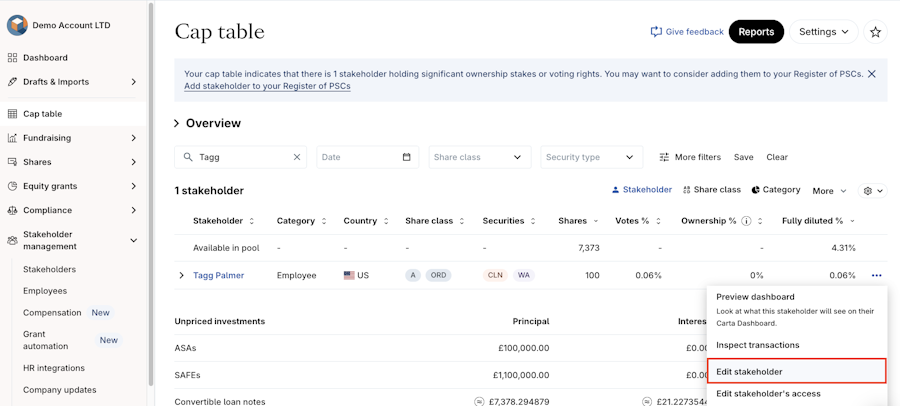Viewport: 900px width, 406px height.
Task: Add stakeholder to your Register of PSCs
Action: click(x=267, y=86)
